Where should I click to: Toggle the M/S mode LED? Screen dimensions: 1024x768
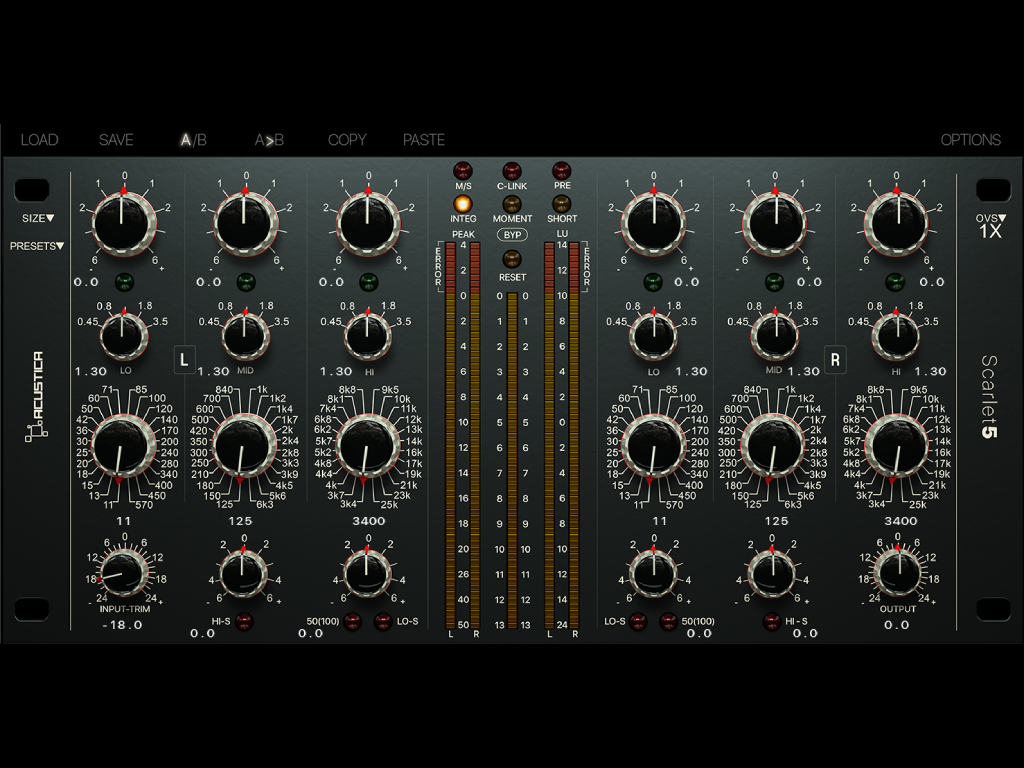[x=463, y=171]
